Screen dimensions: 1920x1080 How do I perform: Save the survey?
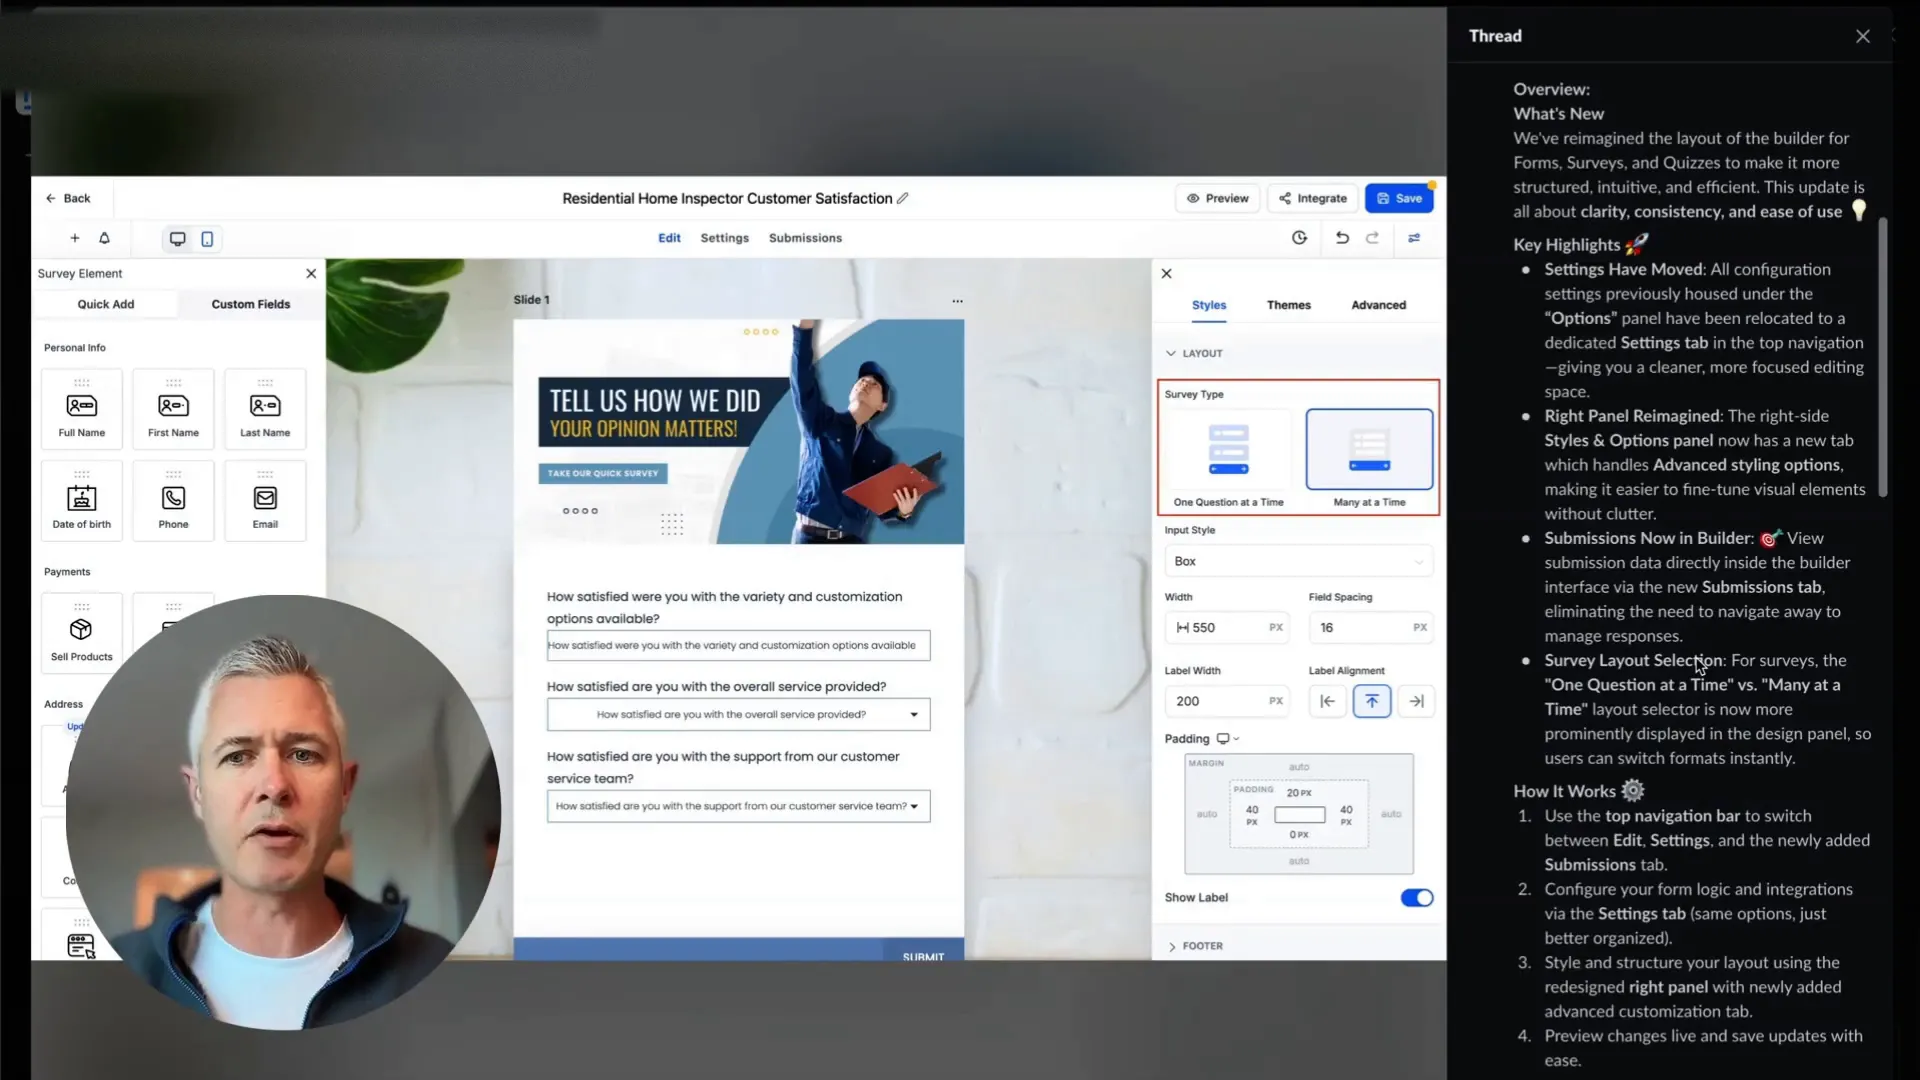[x=1399, y=198]
